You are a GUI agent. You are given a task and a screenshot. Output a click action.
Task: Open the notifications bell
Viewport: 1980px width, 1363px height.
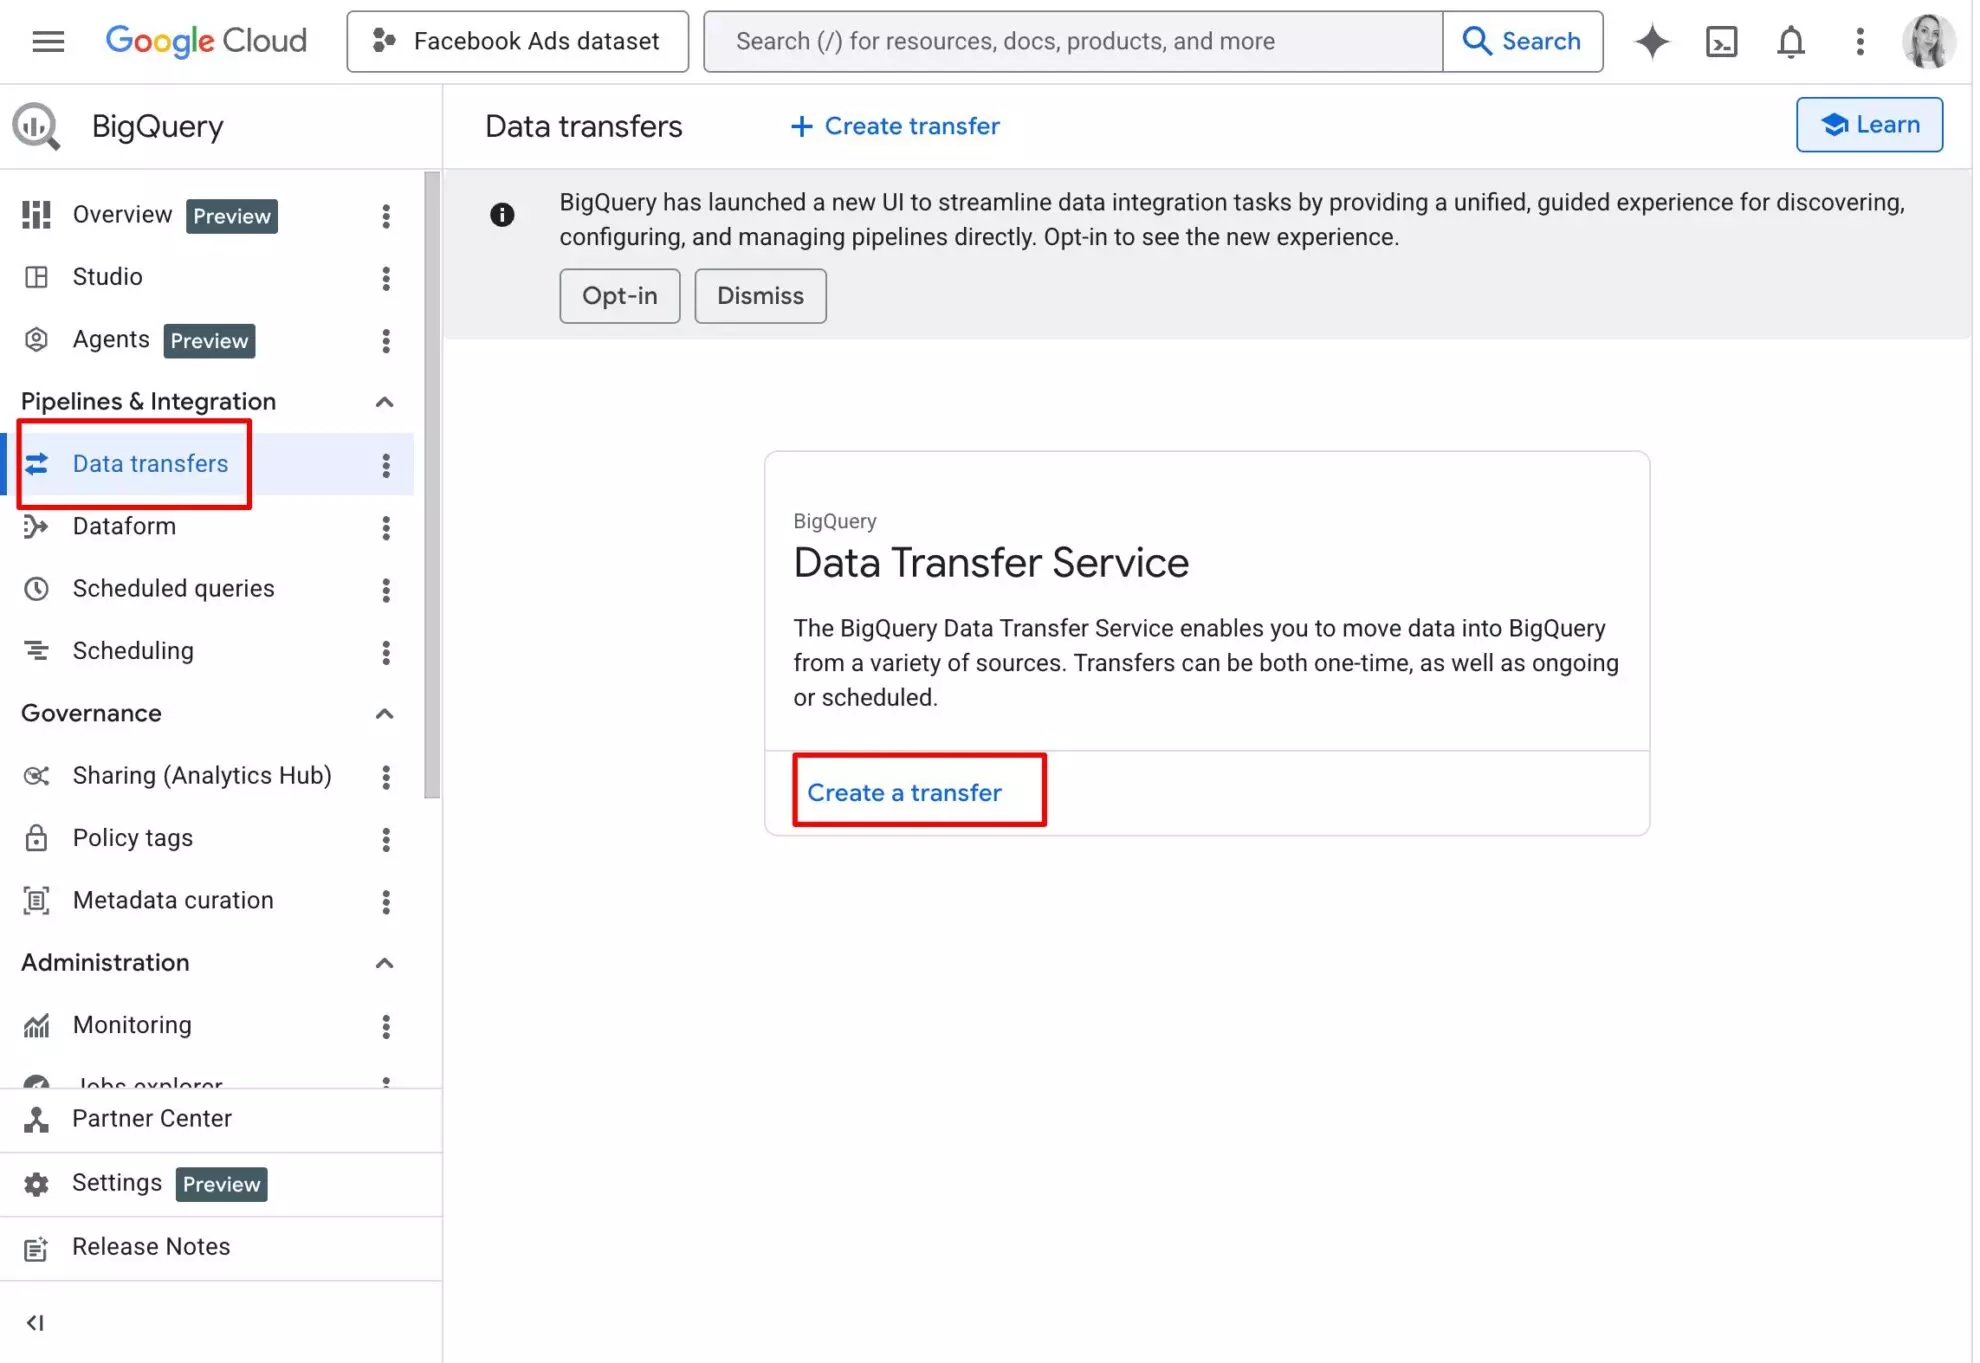[x=1790, y=41]
